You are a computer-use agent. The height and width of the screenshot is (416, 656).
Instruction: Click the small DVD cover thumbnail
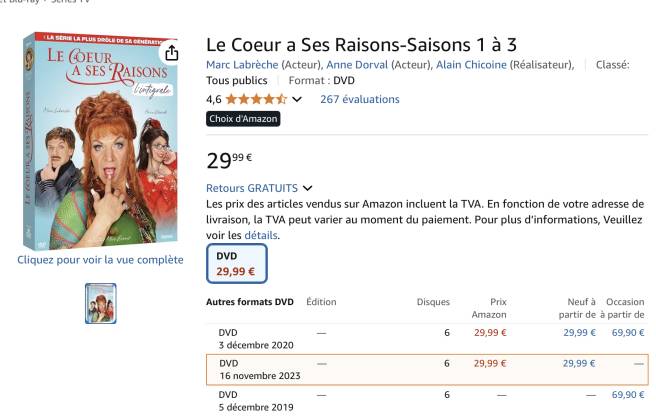pyautogui.click(x=100, y=303)
